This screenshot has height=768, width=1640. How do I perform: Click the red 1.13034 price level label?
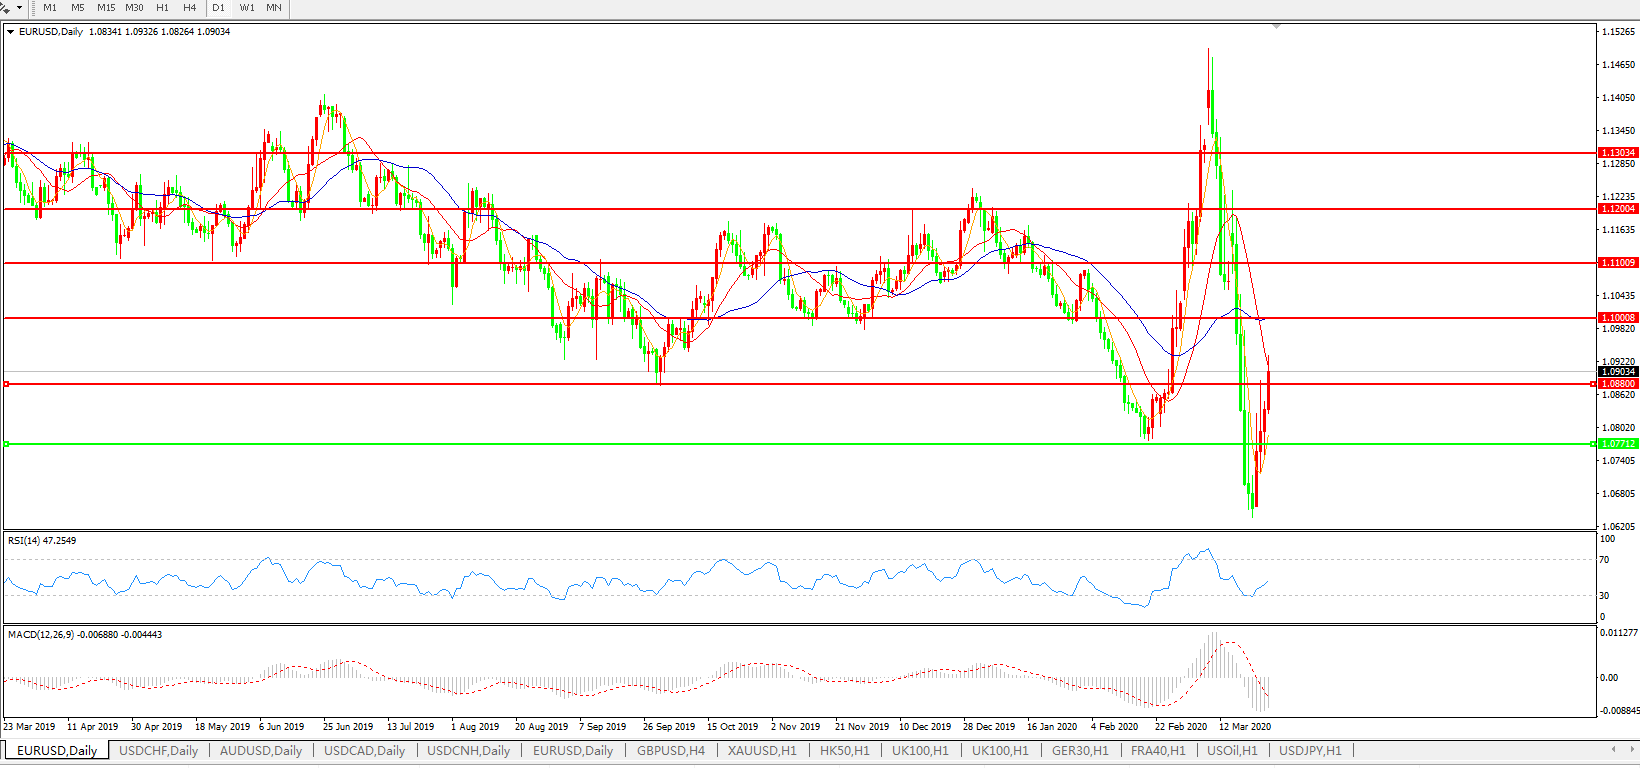(x=1618, y=153)
